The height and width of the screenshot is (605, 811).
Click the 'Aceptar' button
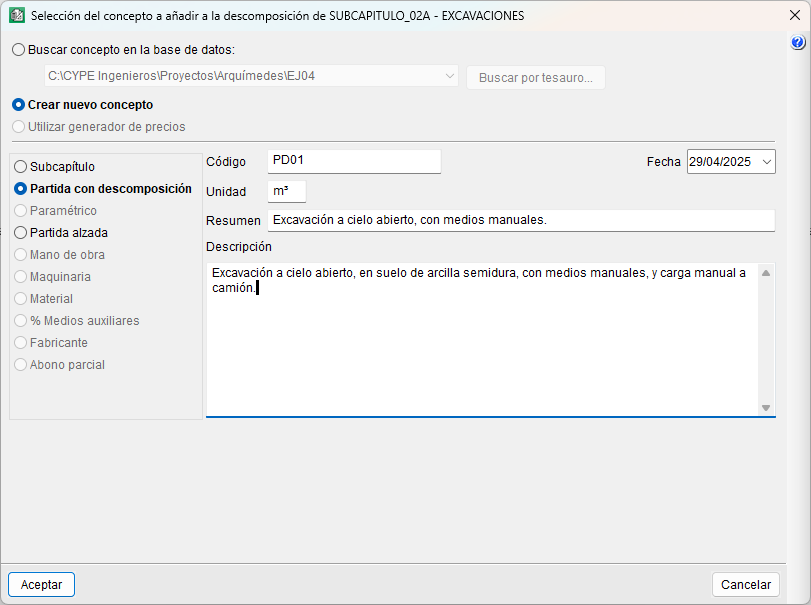pos(42,585)
